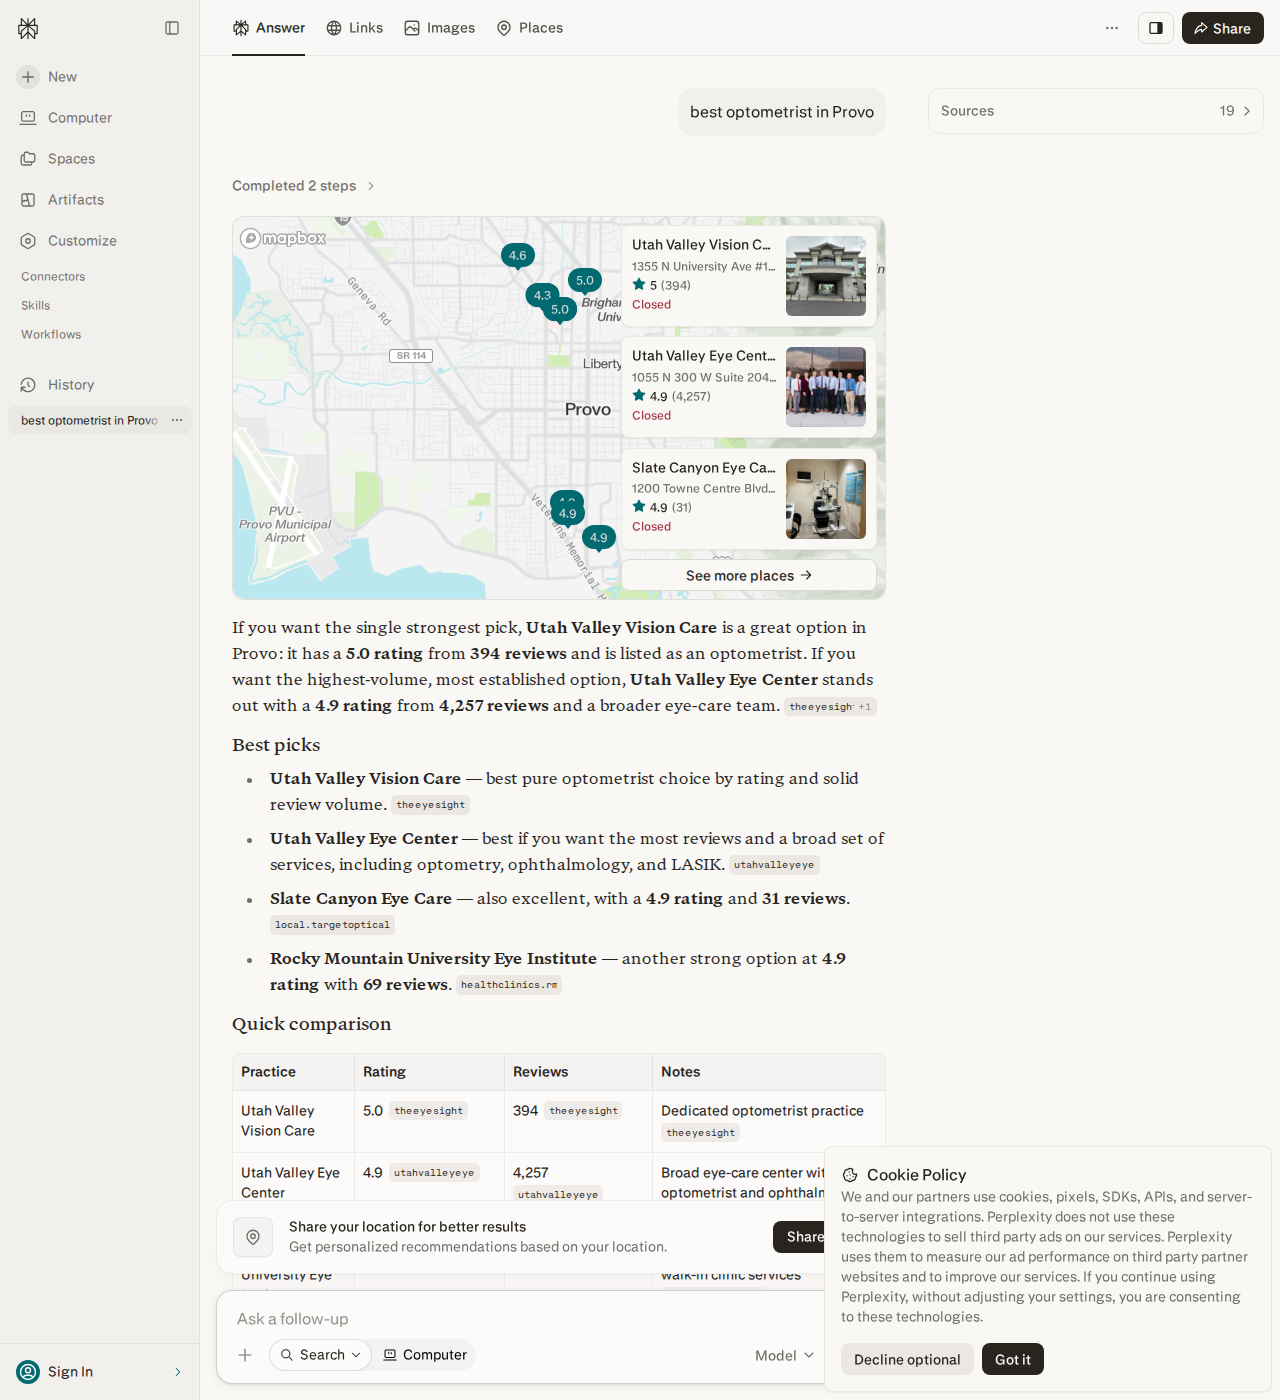Click the Customize icon in sidebar
Screen dimensions: 1280x1400
click(28, 241)
